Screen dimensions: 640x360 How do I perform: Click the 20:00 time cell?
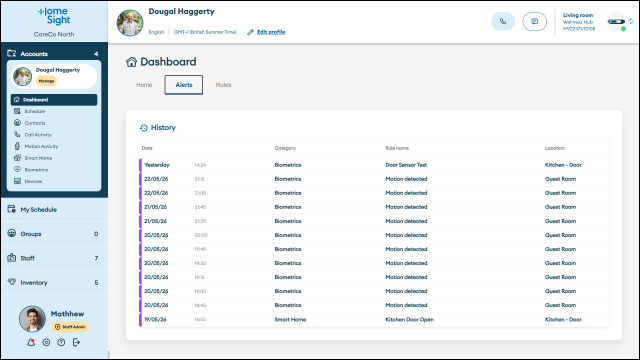pyautogui.click(x=201, y=235)
